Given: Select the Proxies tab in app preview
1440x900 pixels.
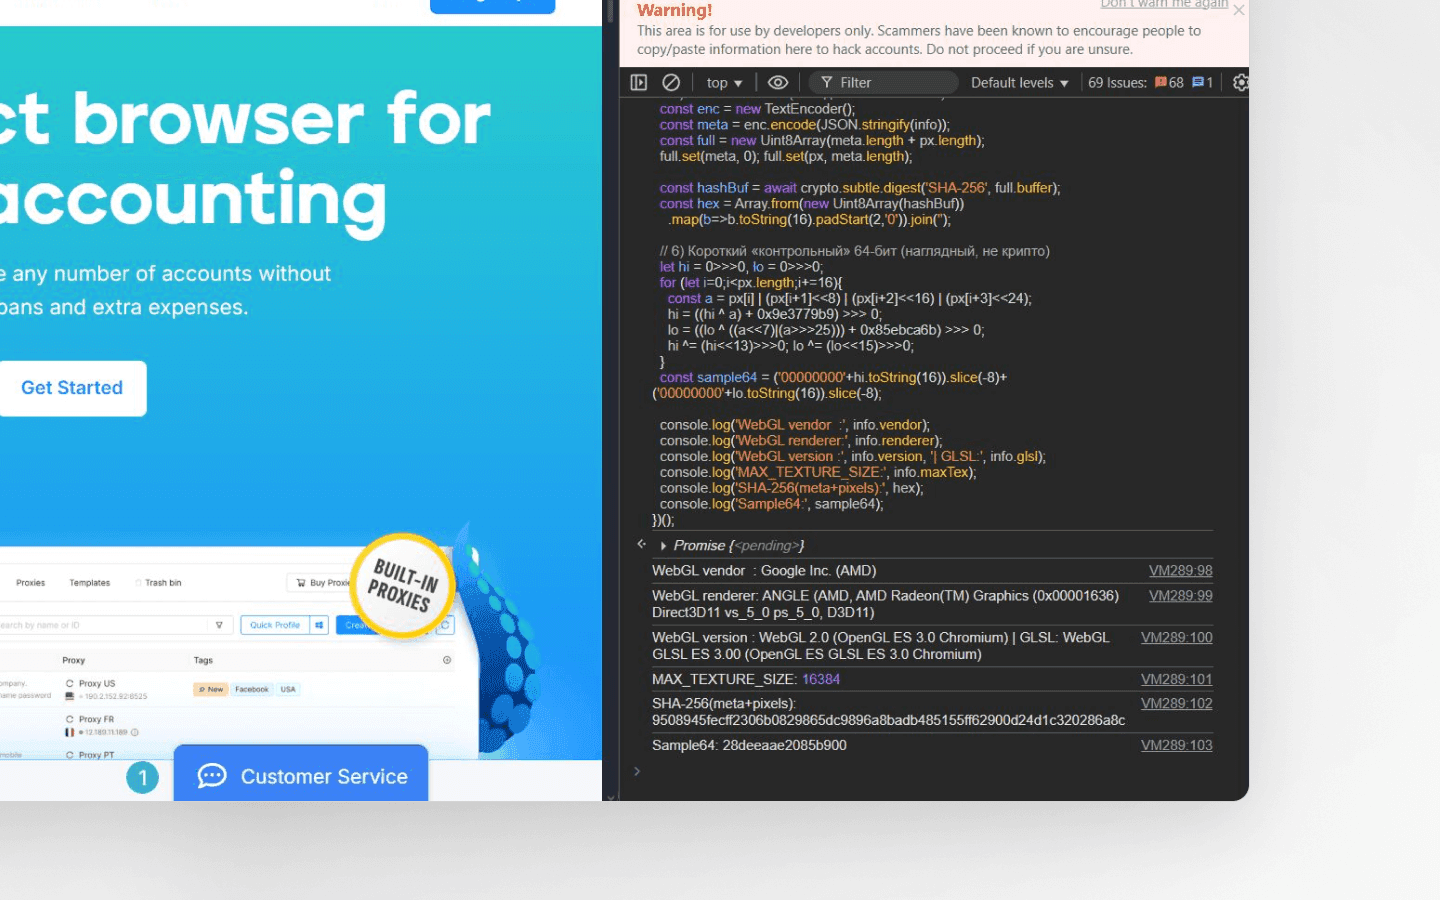Looking at the screenshot, I should tap(30, 583).
